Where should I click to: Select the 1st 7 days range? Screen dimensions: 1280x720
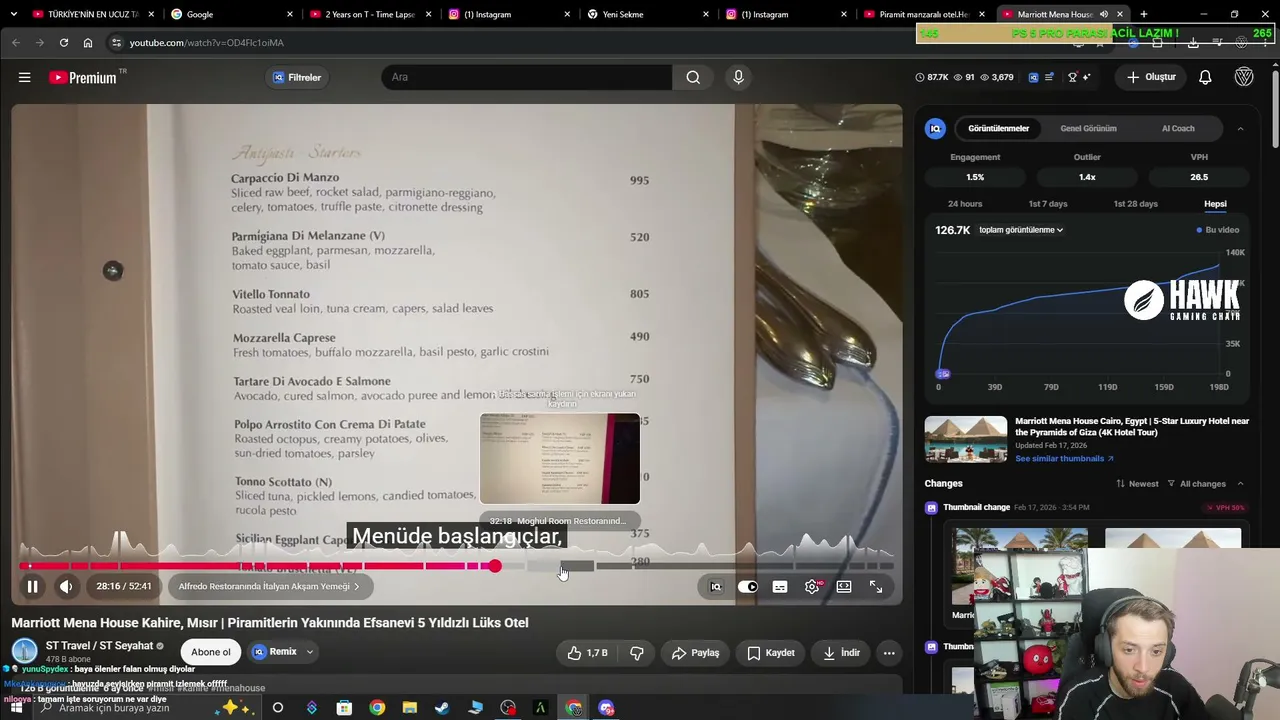[x=1048, y=204]
